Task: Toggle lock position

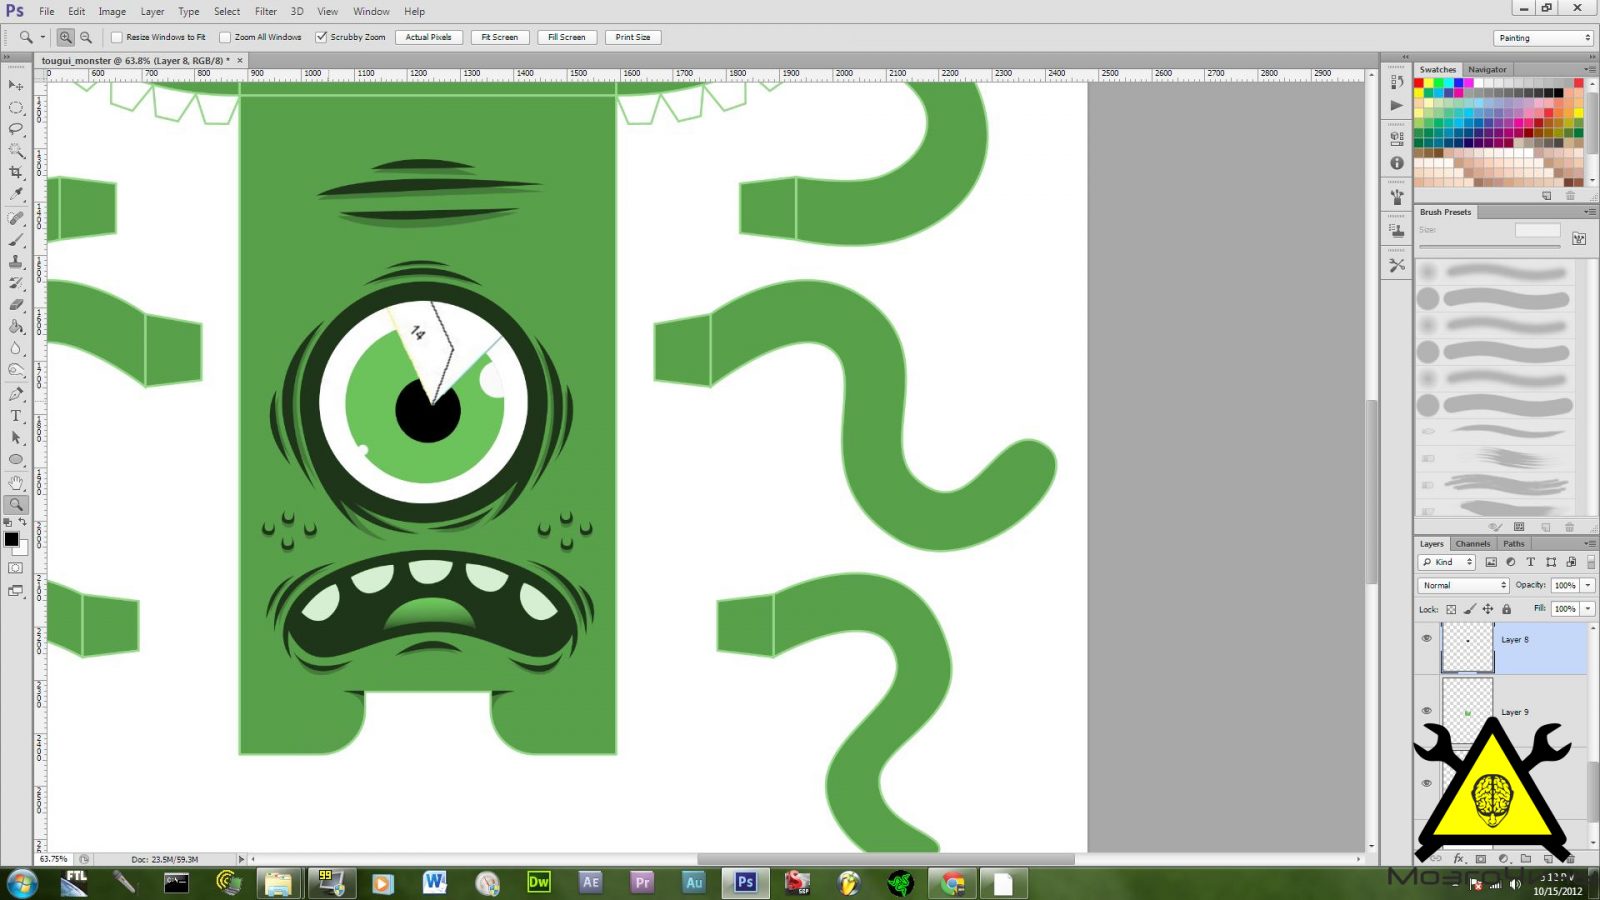Action: coord(1488,609)
